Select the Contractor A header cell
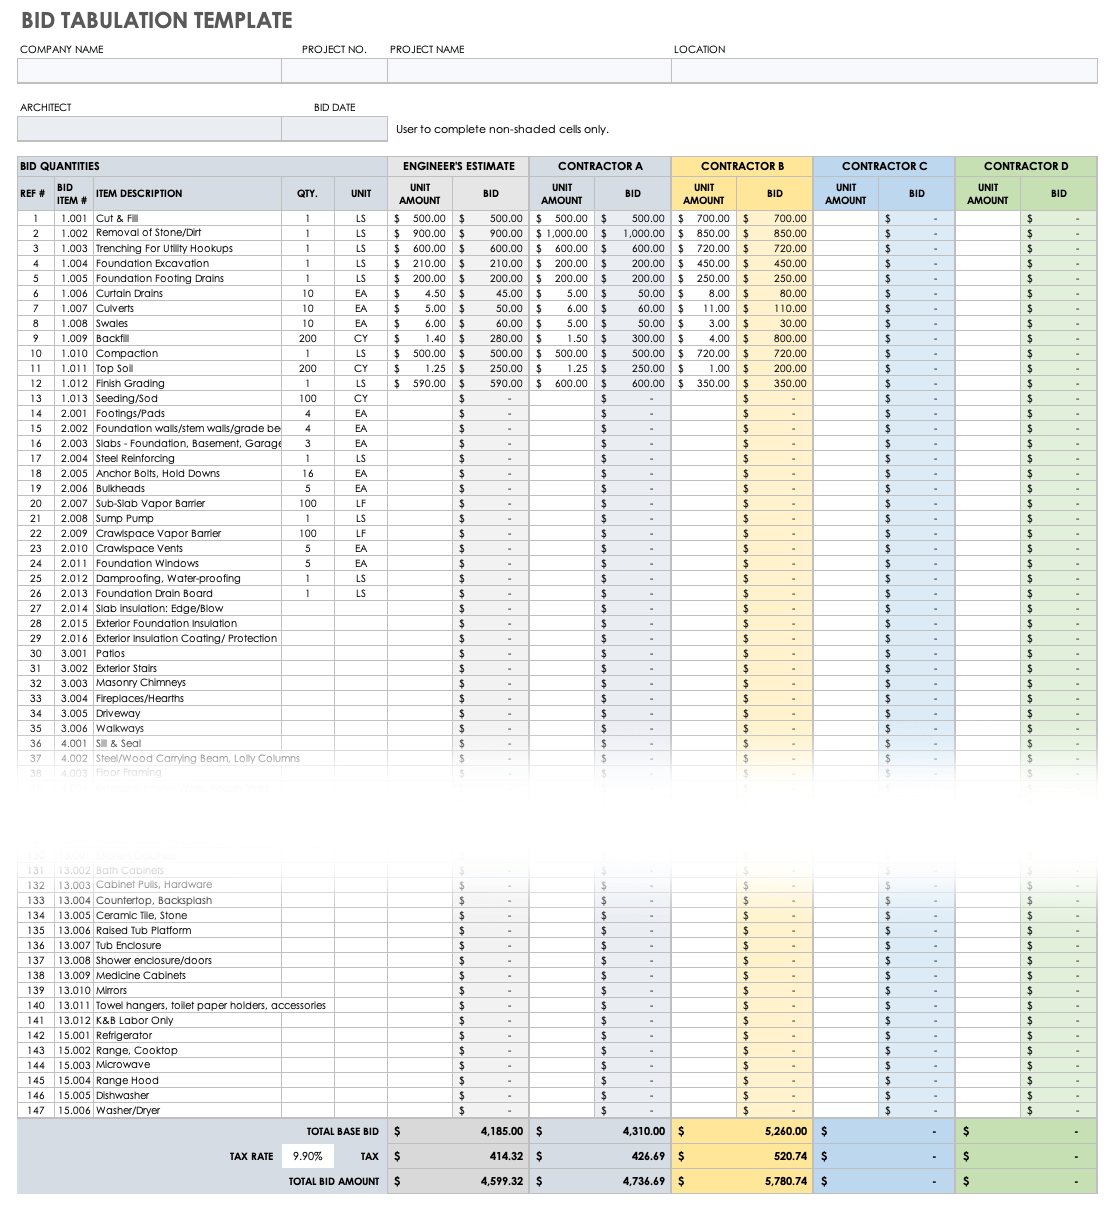This screenshot has width=1118, height=1220. (600, 166)
